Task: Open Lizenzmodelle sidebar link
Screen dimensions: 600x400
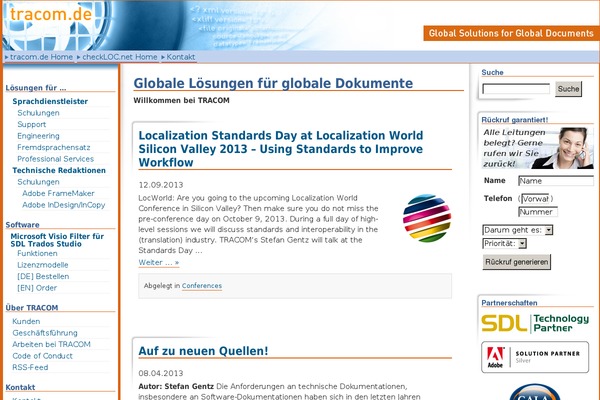Action: tap(42, 265)
